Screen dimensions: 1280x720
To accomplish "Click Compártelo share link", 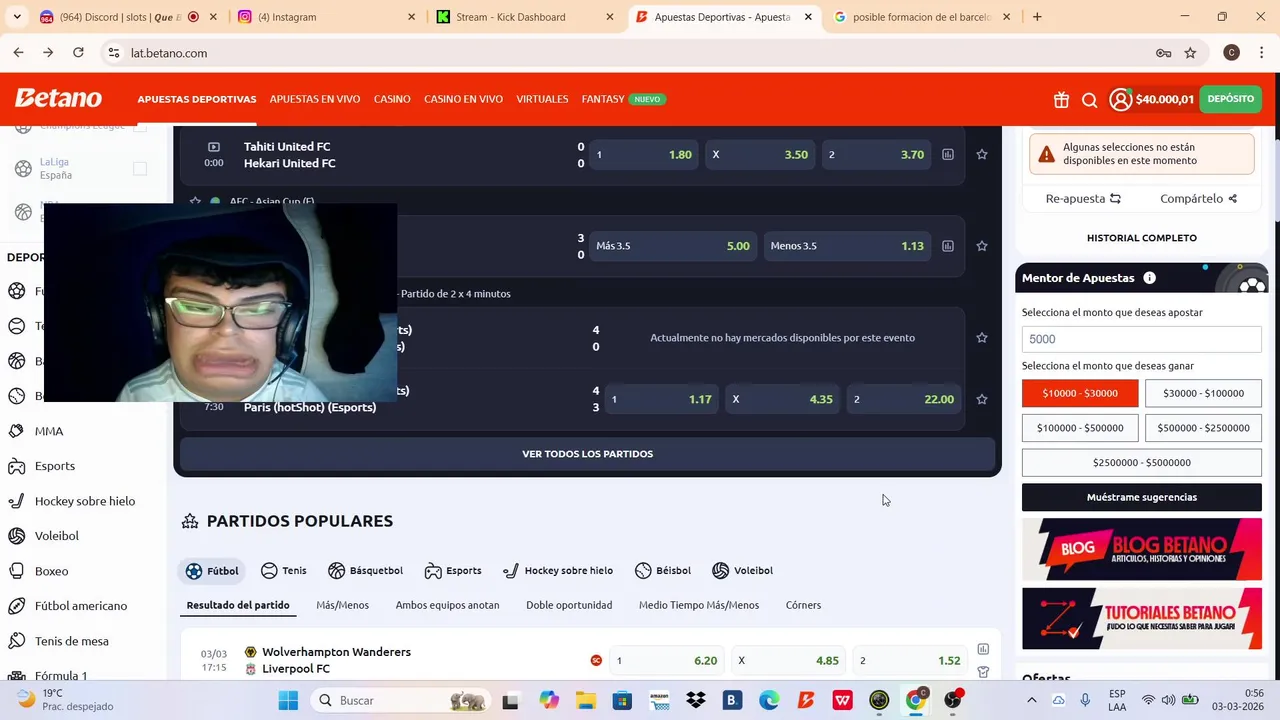I will [1199, 199].
